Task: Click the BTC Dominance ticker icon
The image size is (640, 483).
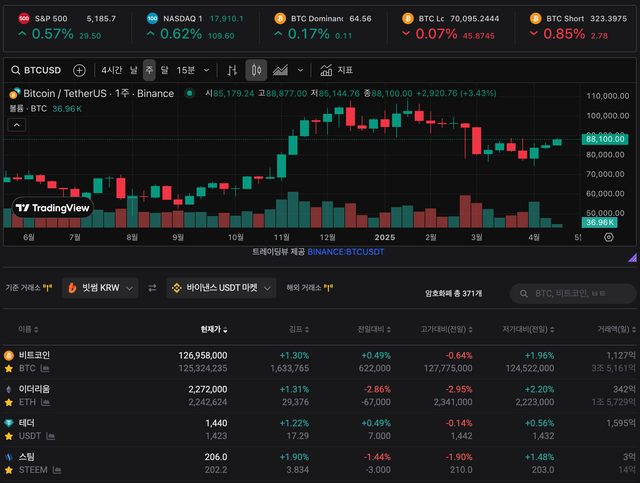Action: tap(280, 18)
